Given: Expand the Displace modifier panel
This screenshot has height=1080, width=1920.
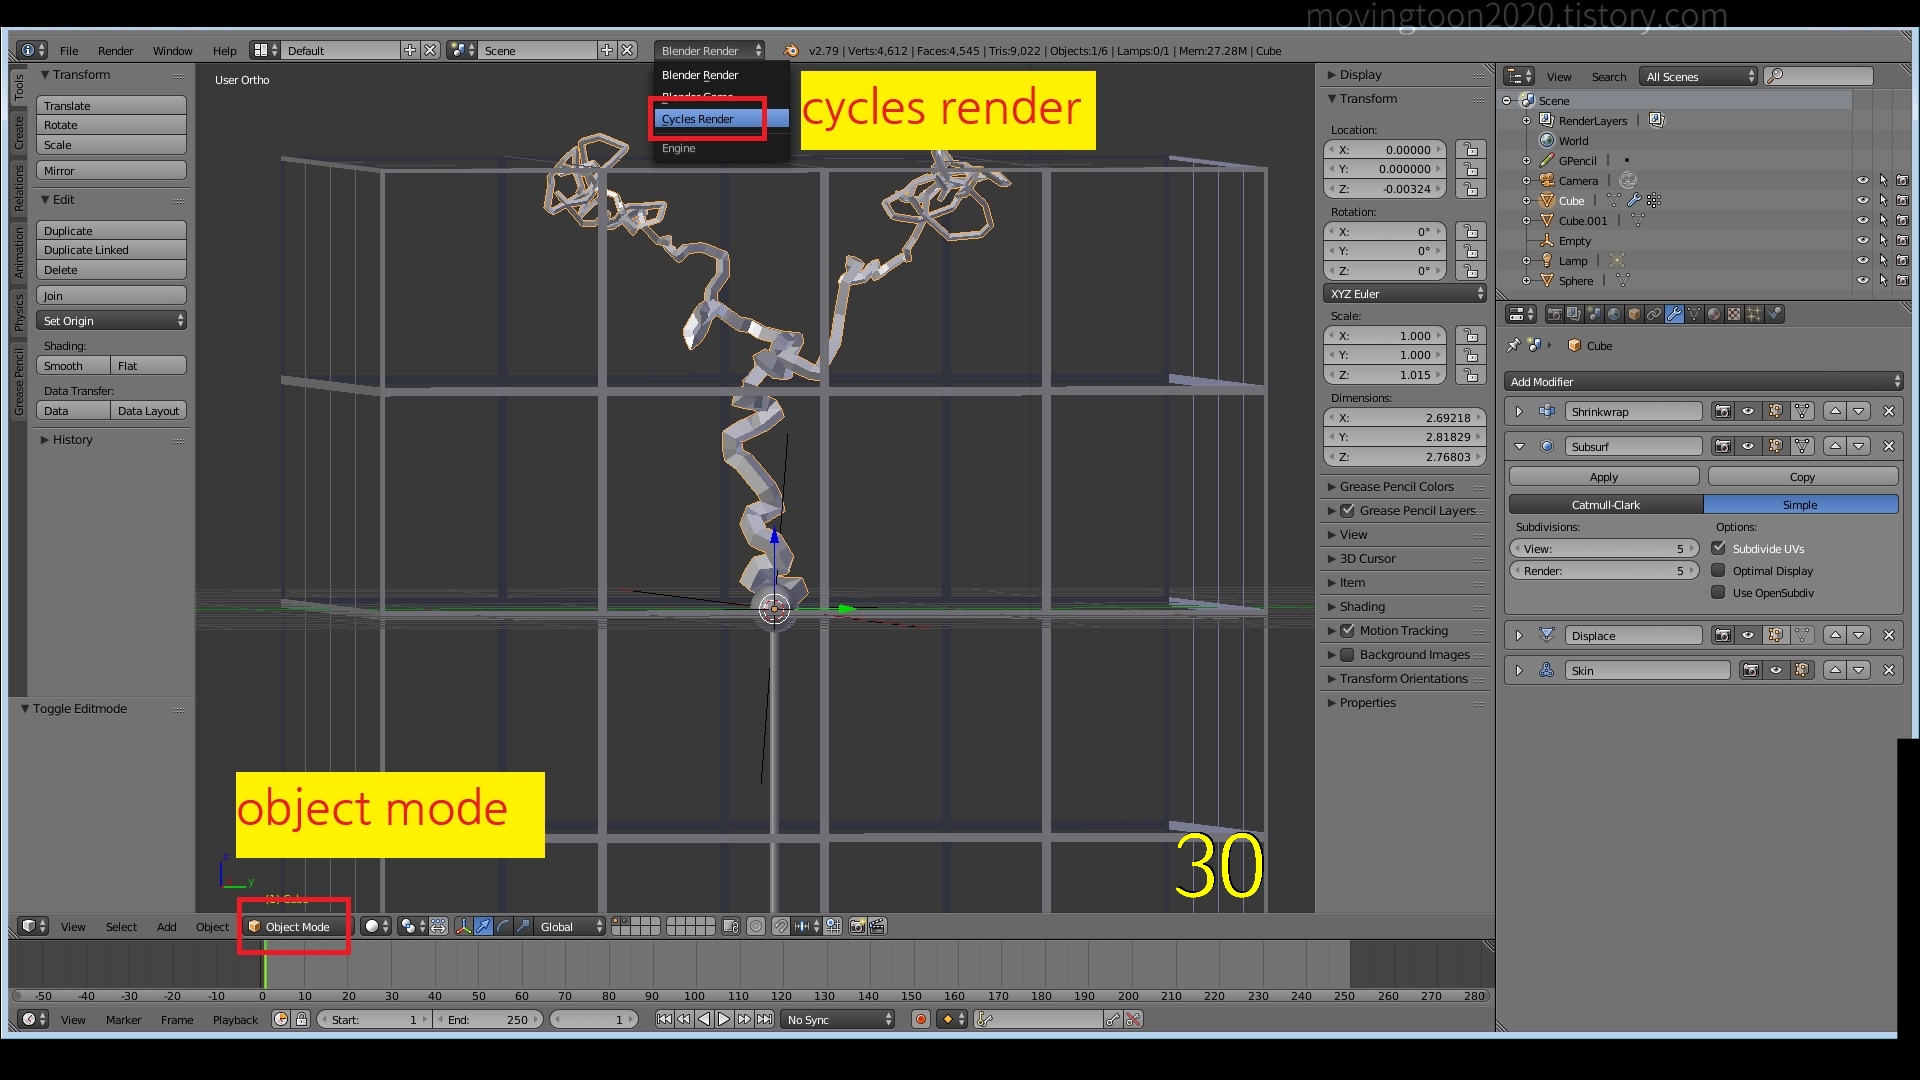Looking at the screenshot, I should tap(1519, 635).
